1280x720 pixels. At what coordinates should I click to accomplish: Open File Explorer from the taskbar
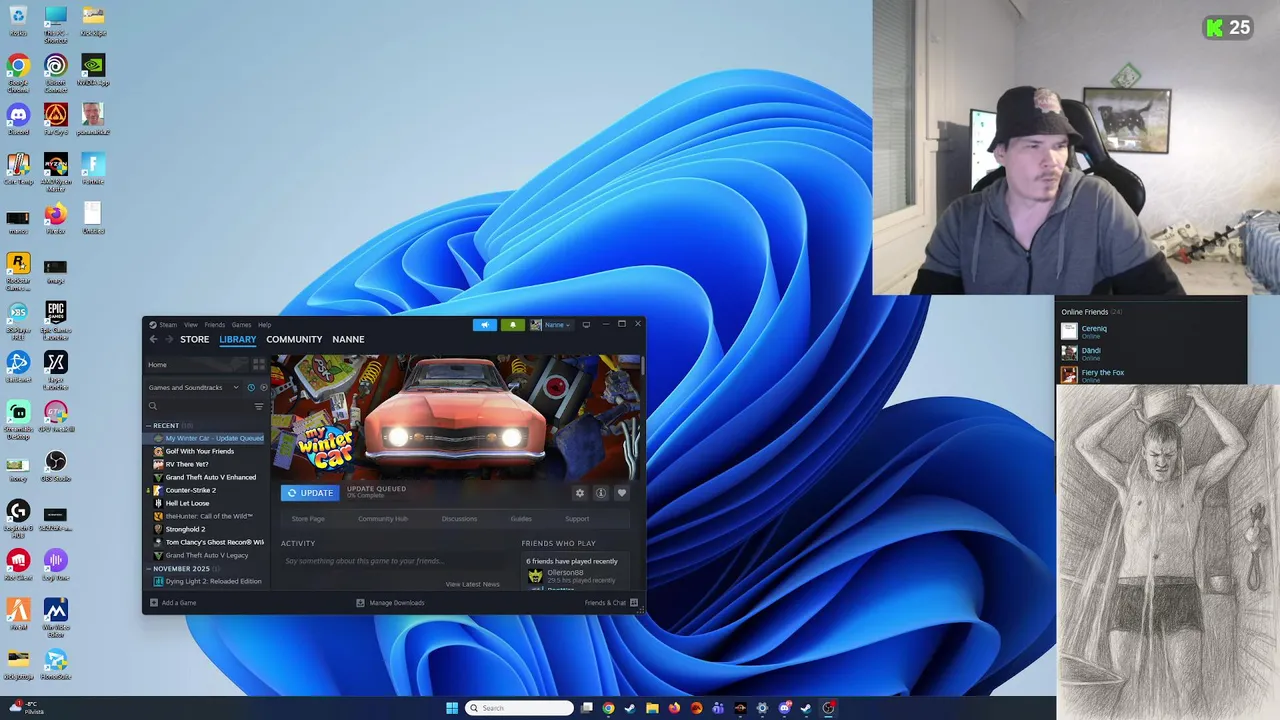652,708
